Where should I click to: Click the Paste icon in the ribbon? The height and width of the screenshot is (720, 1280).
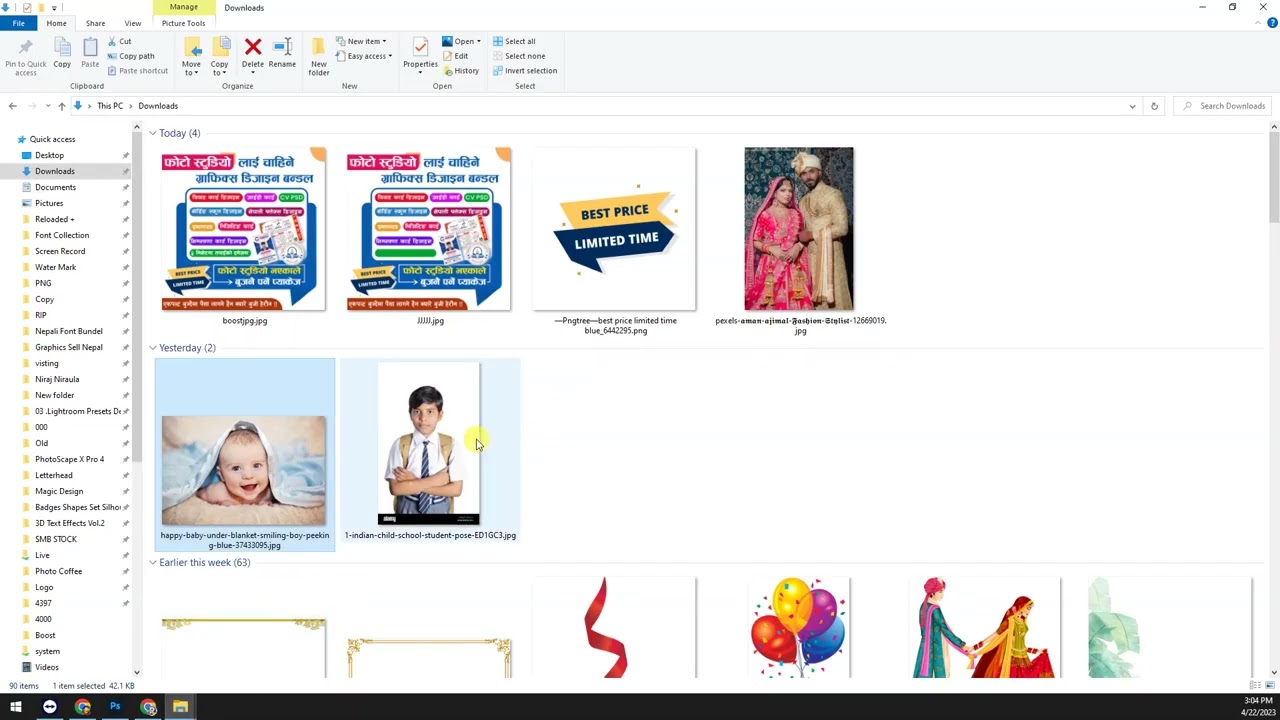90,54
